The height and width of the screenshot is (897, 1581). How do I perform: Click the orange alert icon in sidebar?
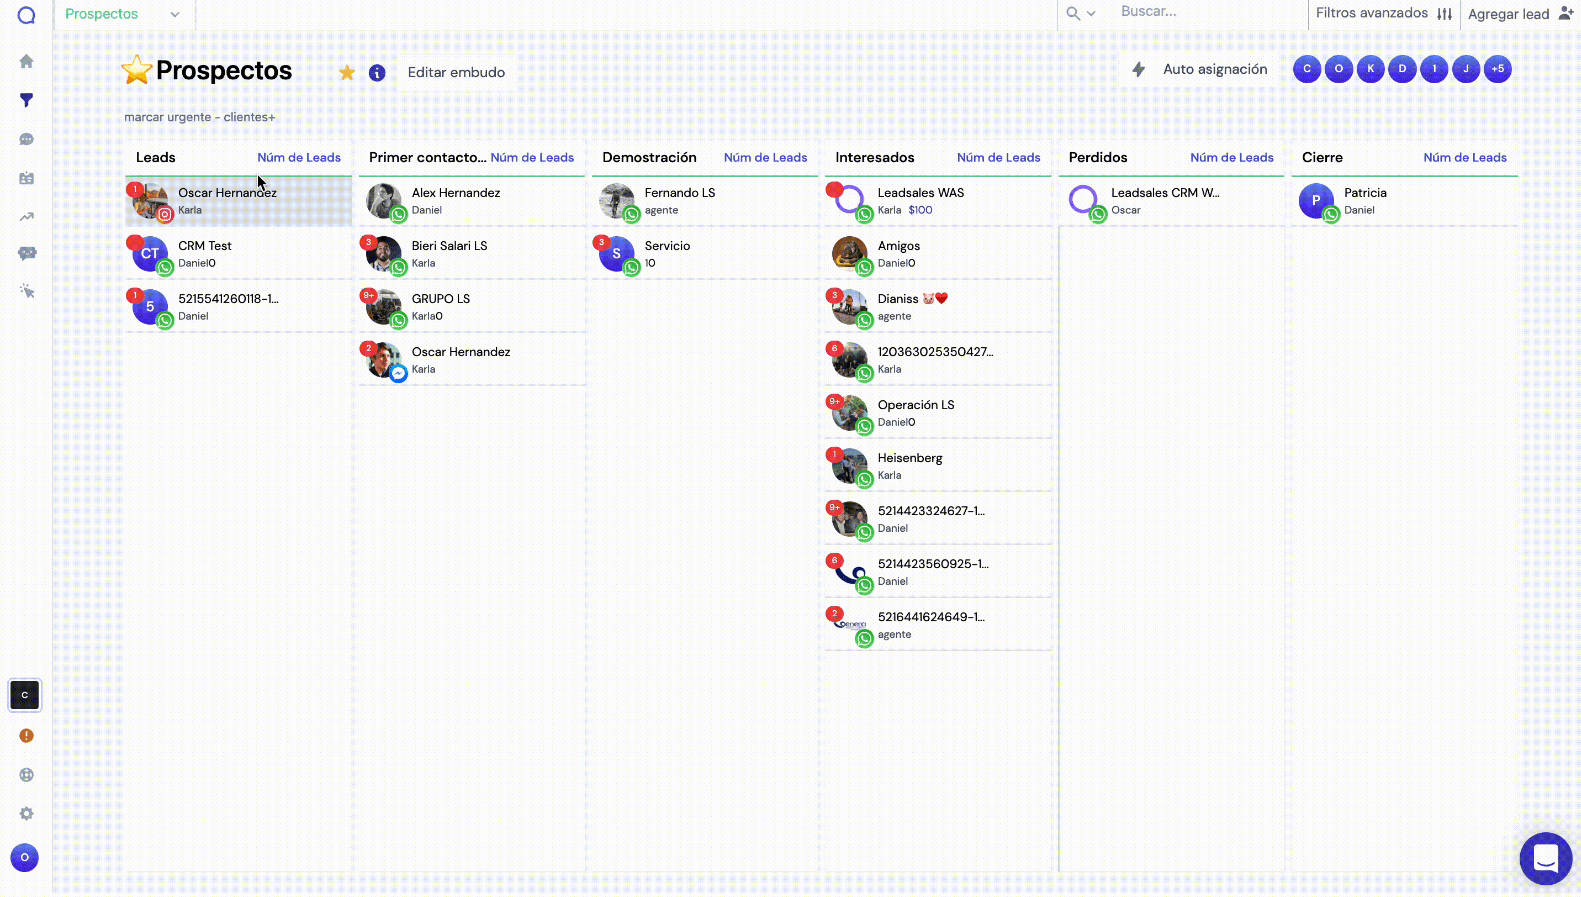(27, 736)
